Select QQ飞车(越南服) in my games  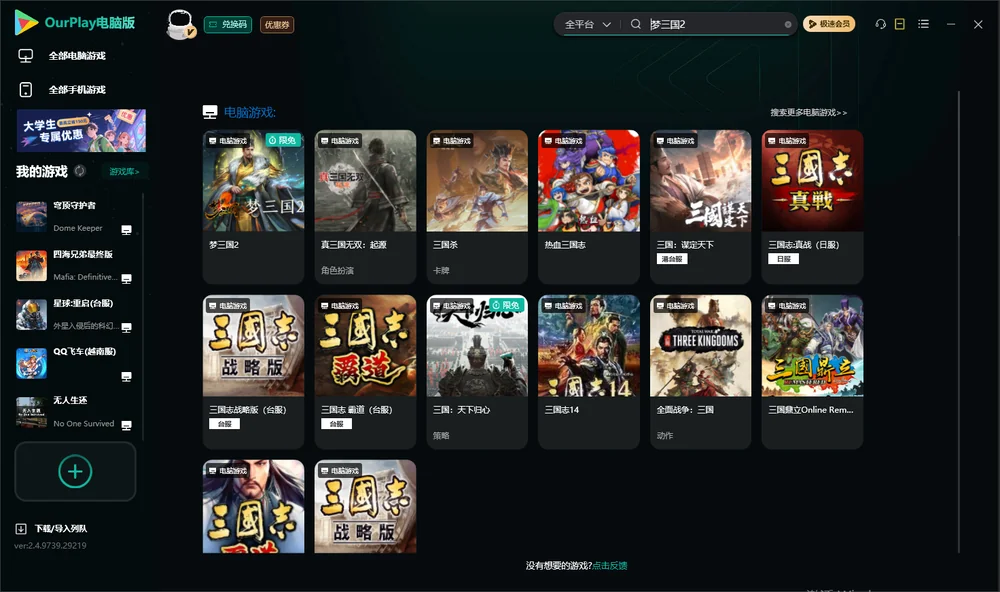(75, 364)
